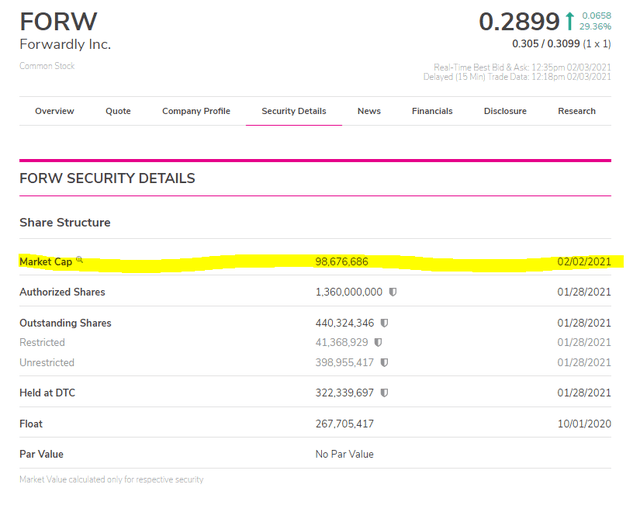Click the value 1,360,000,000
This screenshot has width=640, height=512.
point(349,292)
